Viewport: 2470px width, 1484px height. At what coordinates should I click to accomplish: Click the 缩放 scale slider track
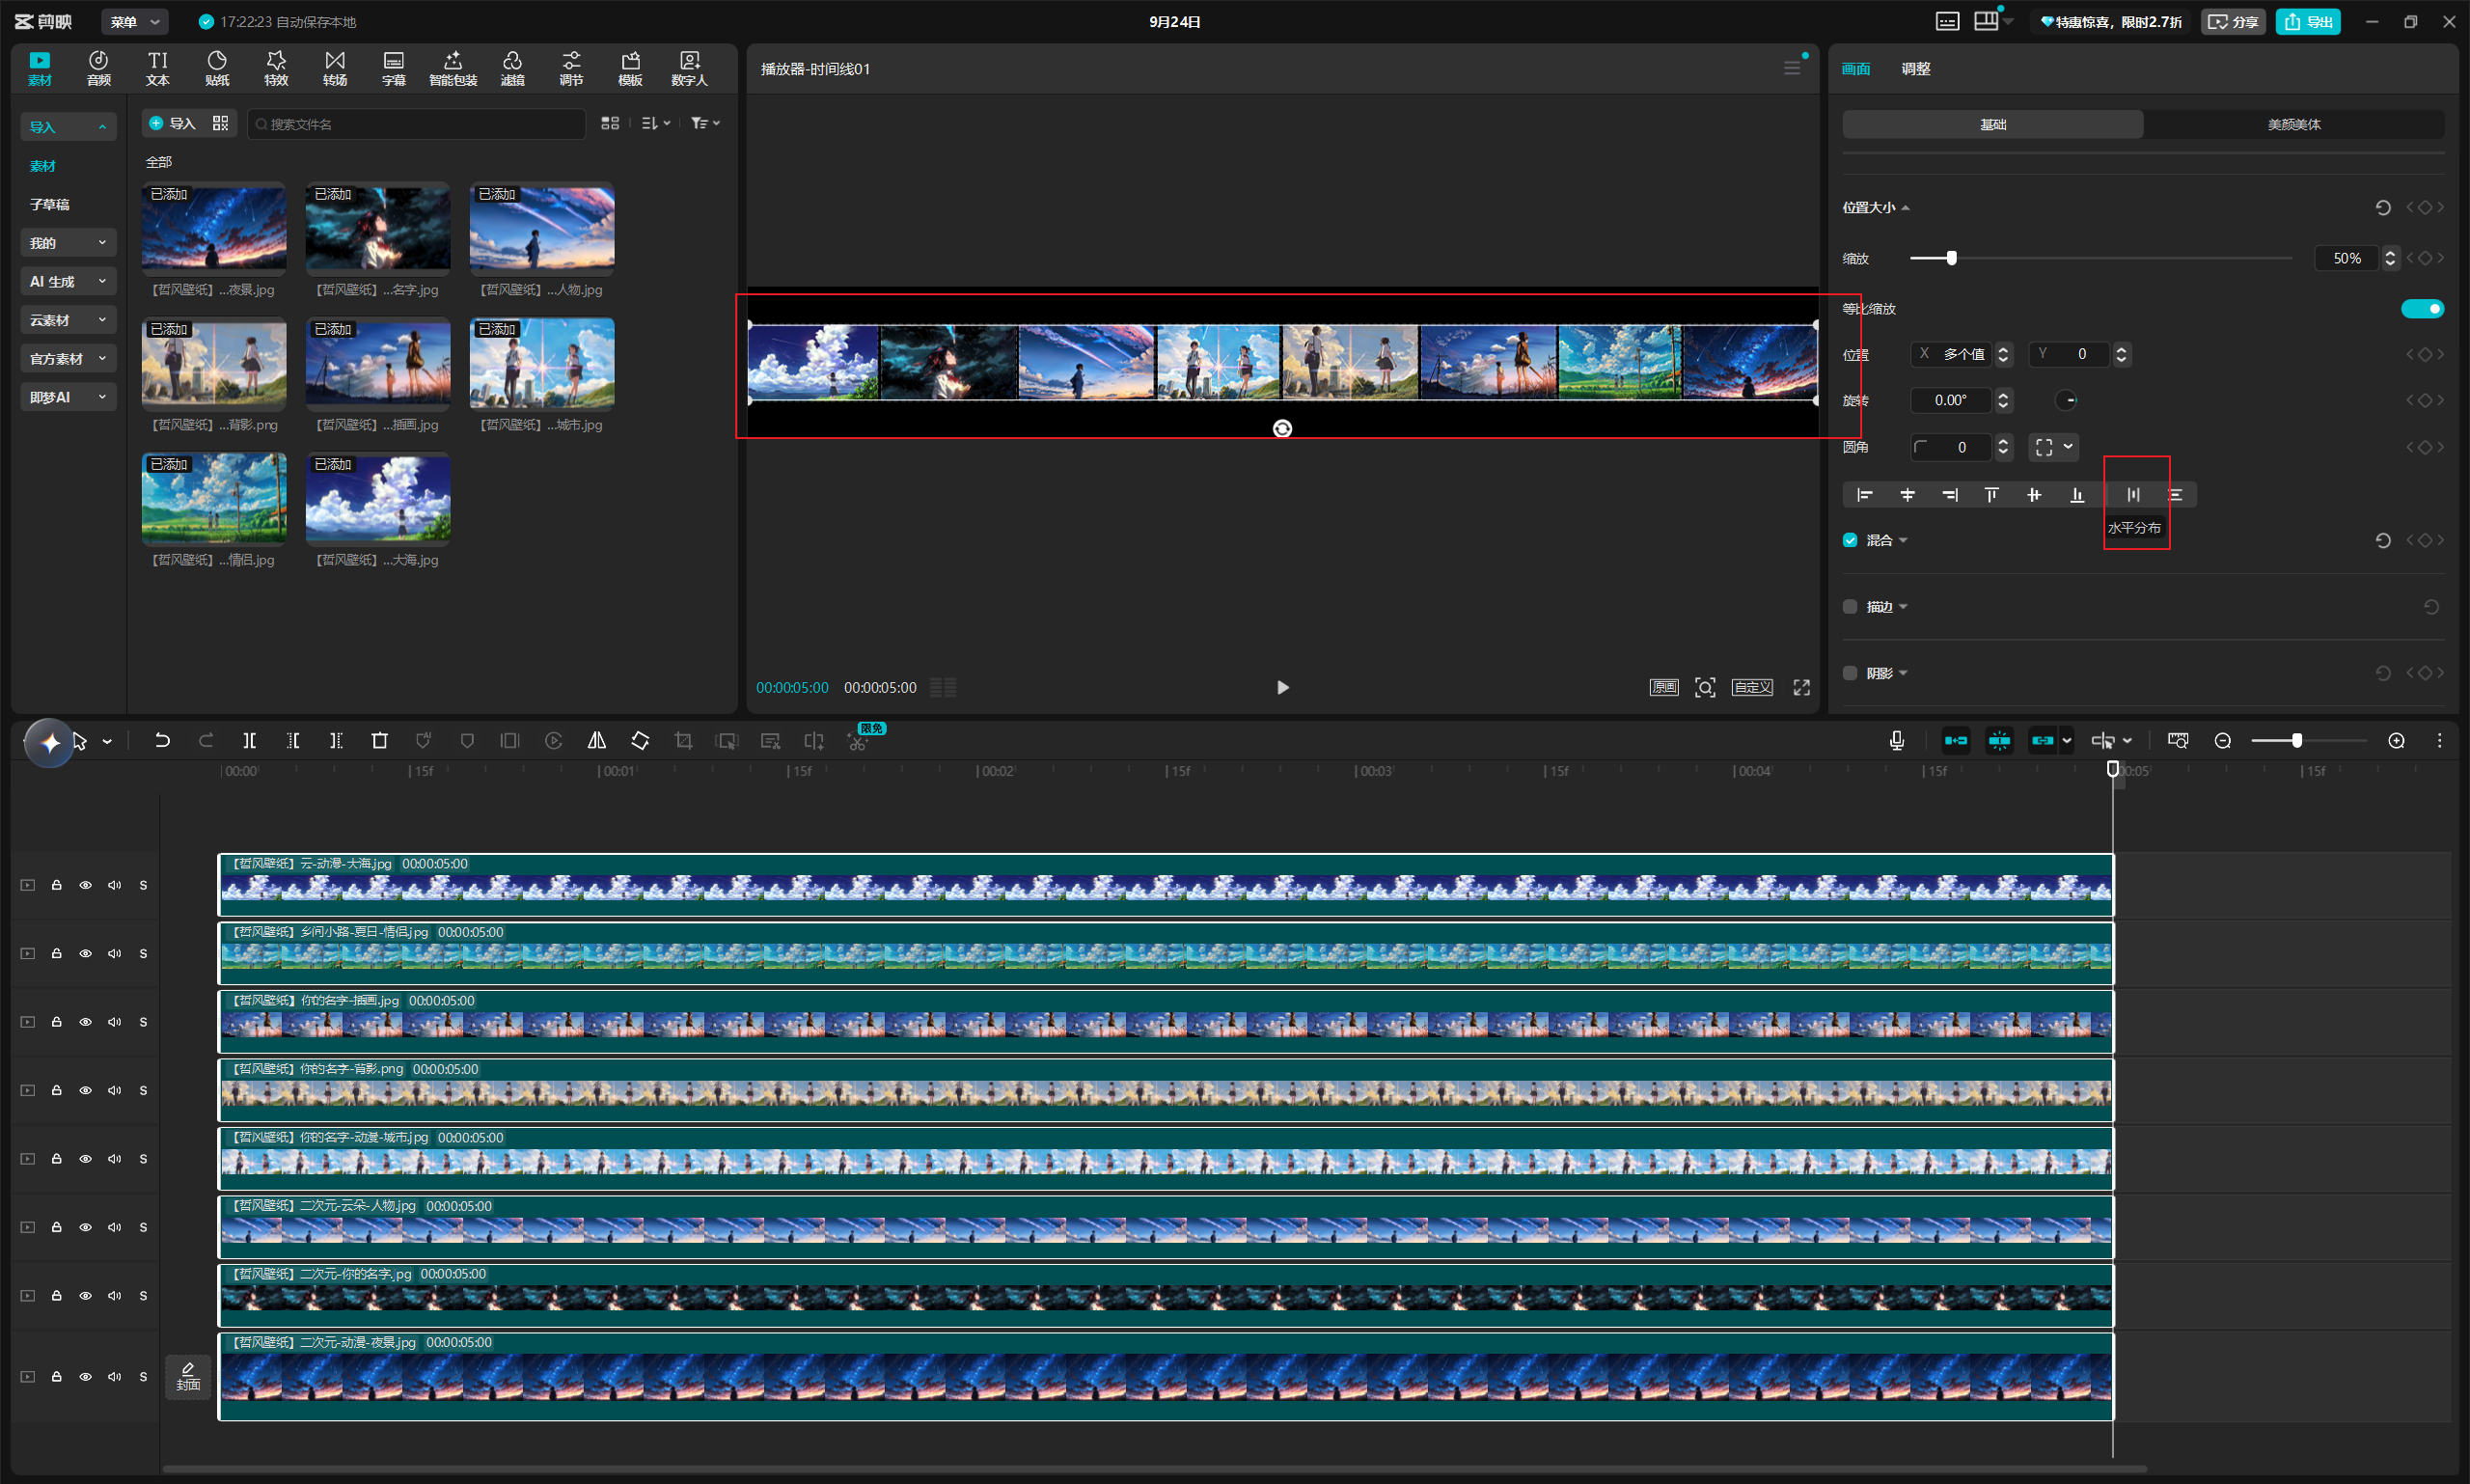click(x=2101, y=258)
